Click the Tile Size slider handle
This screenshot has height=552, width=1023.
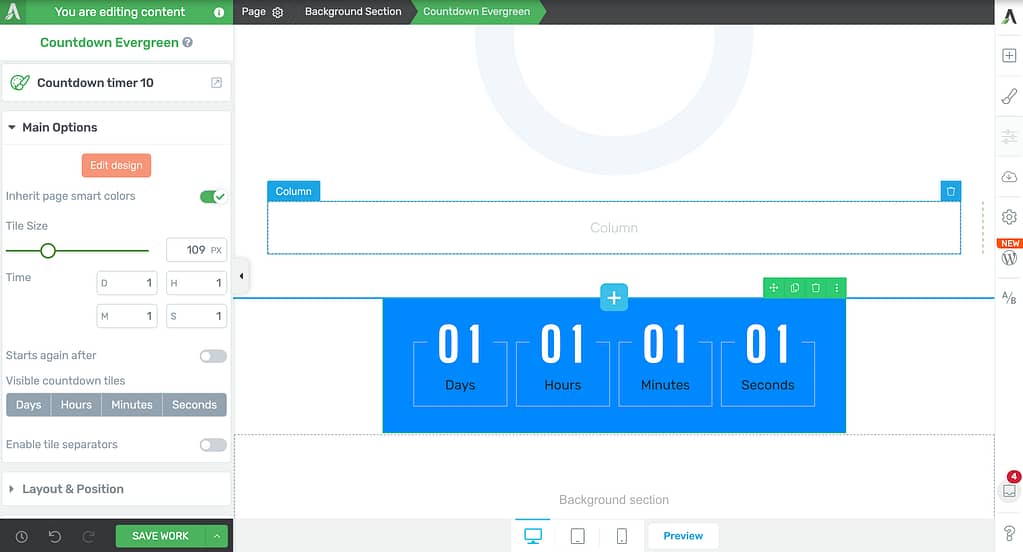[x=47, y=251]
